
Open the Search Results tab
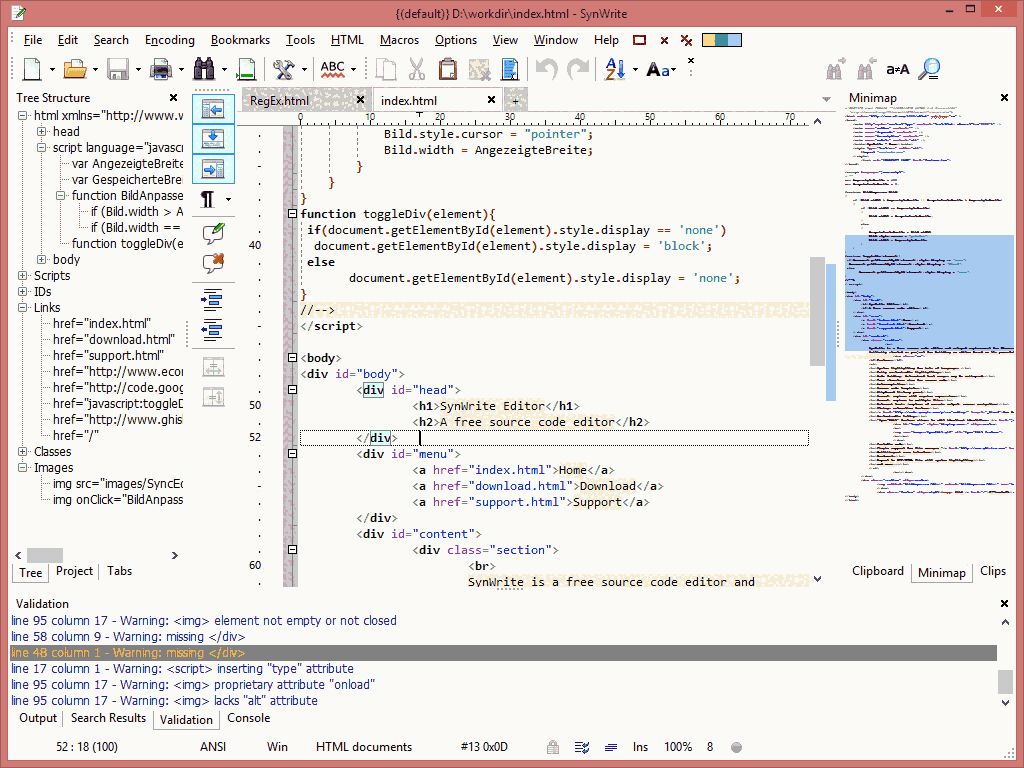tap(108, 718)
